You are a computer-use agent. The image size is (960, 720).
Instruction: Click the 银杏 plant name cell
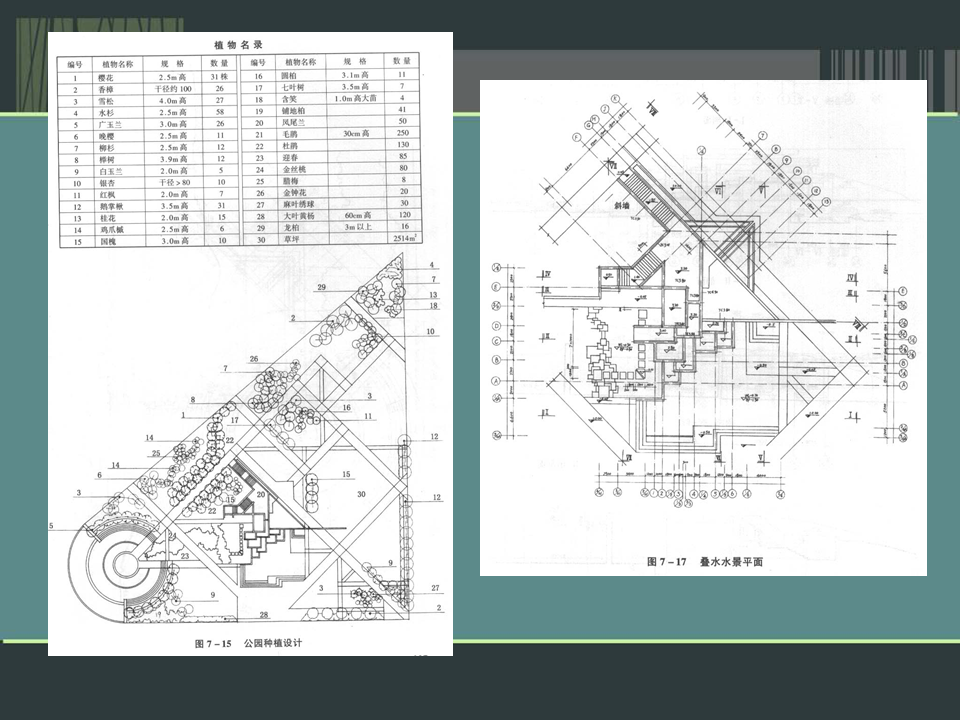tap(108, 183)
